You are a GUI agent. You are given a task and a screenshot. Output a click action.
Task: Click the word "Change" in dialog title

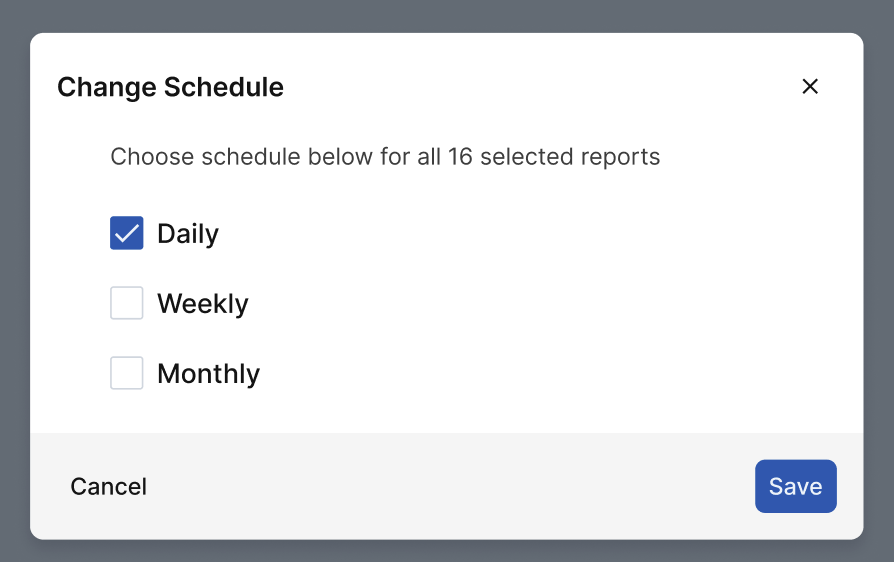107,88
